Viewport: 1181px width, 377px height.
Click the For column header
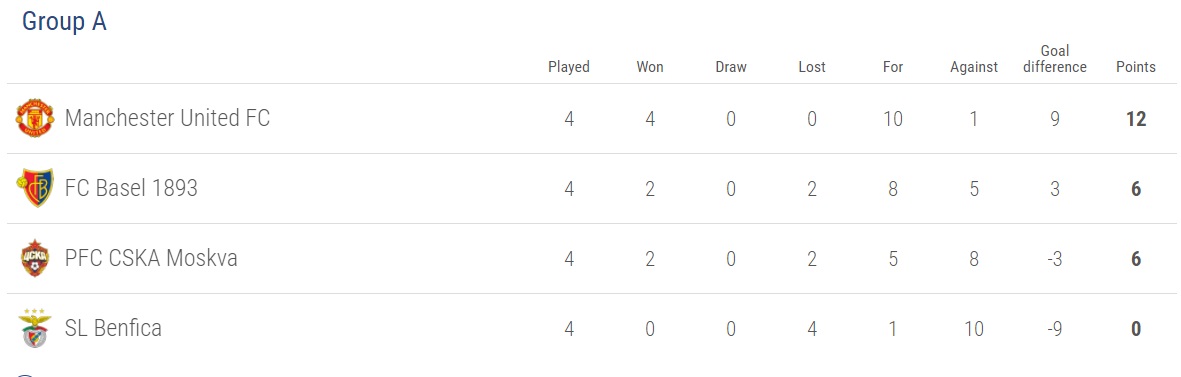tap(893, 67)
